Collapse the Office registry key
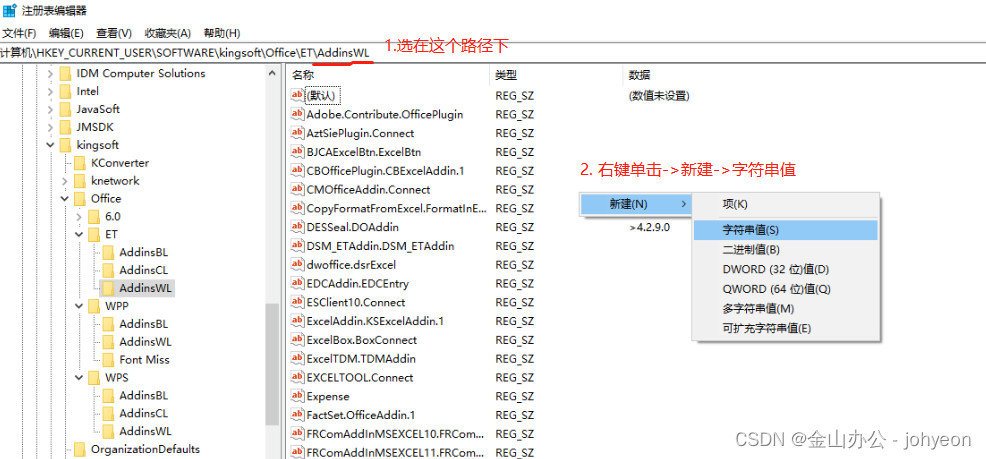This screenshot has width=986, height=459. click(x=65, y=199)
